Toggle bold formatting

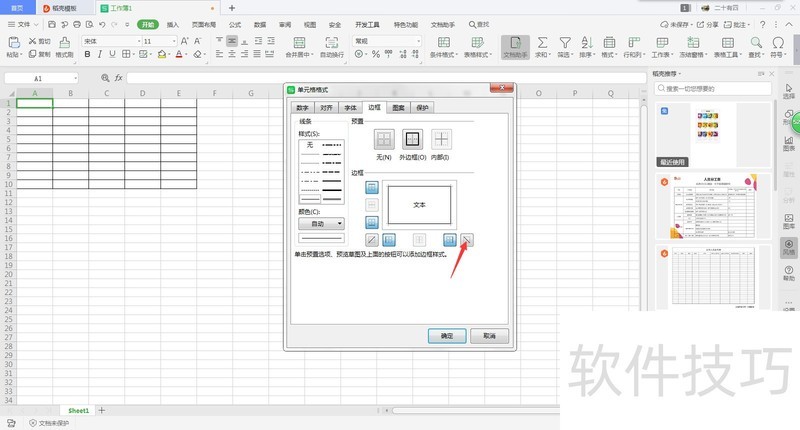(x=87, y=54)
